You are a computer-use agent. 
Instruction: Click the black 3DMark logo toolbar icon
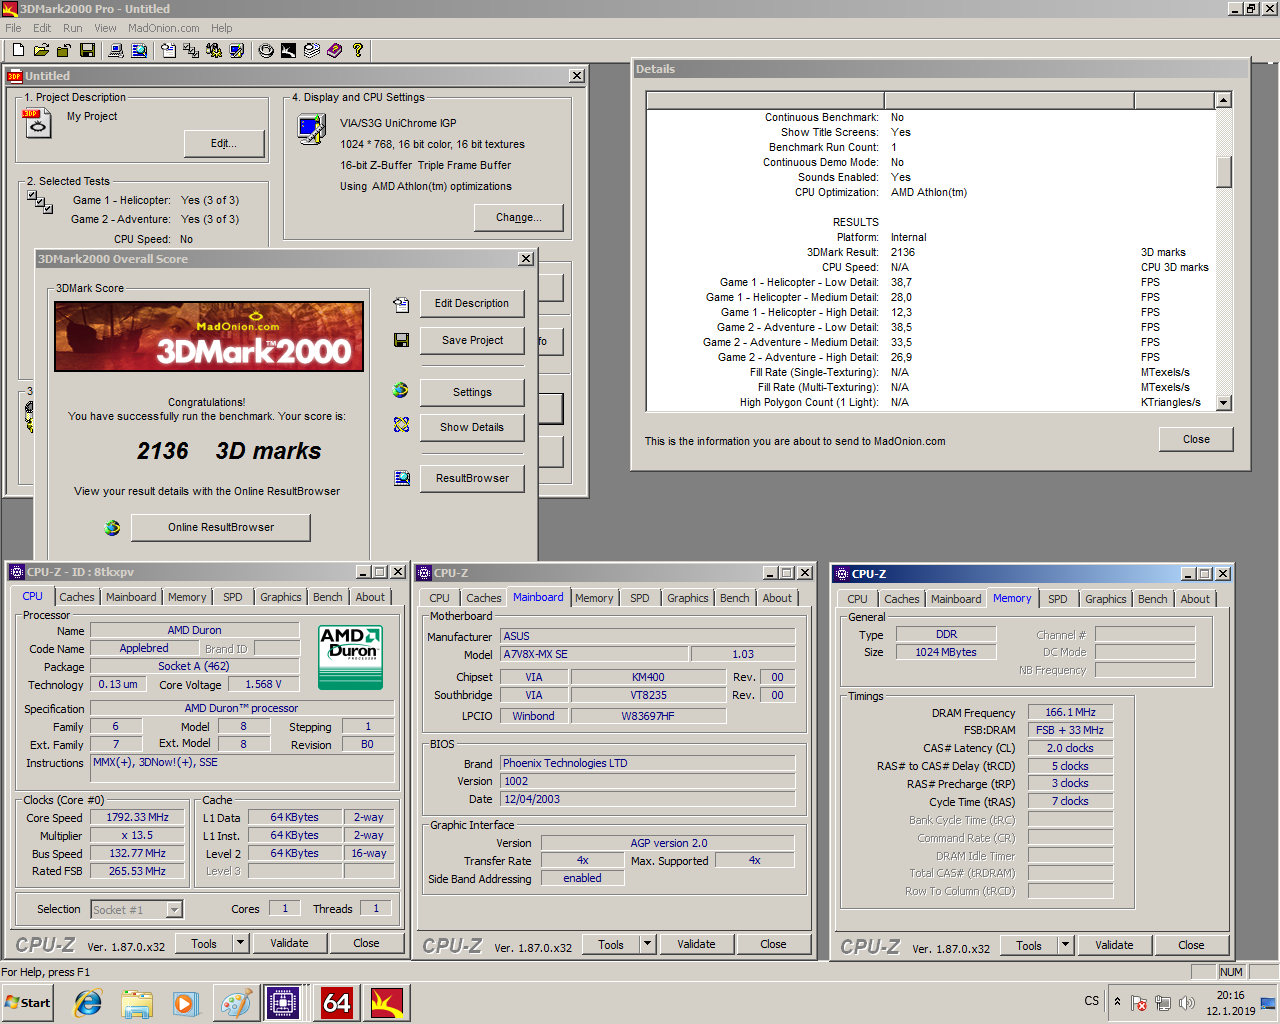(288, 50)
